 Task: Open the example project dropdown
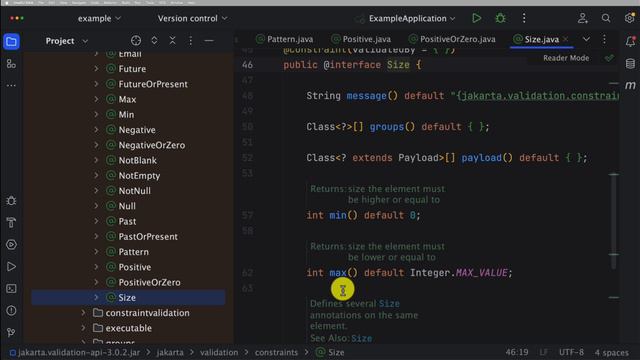coord(99,18)
